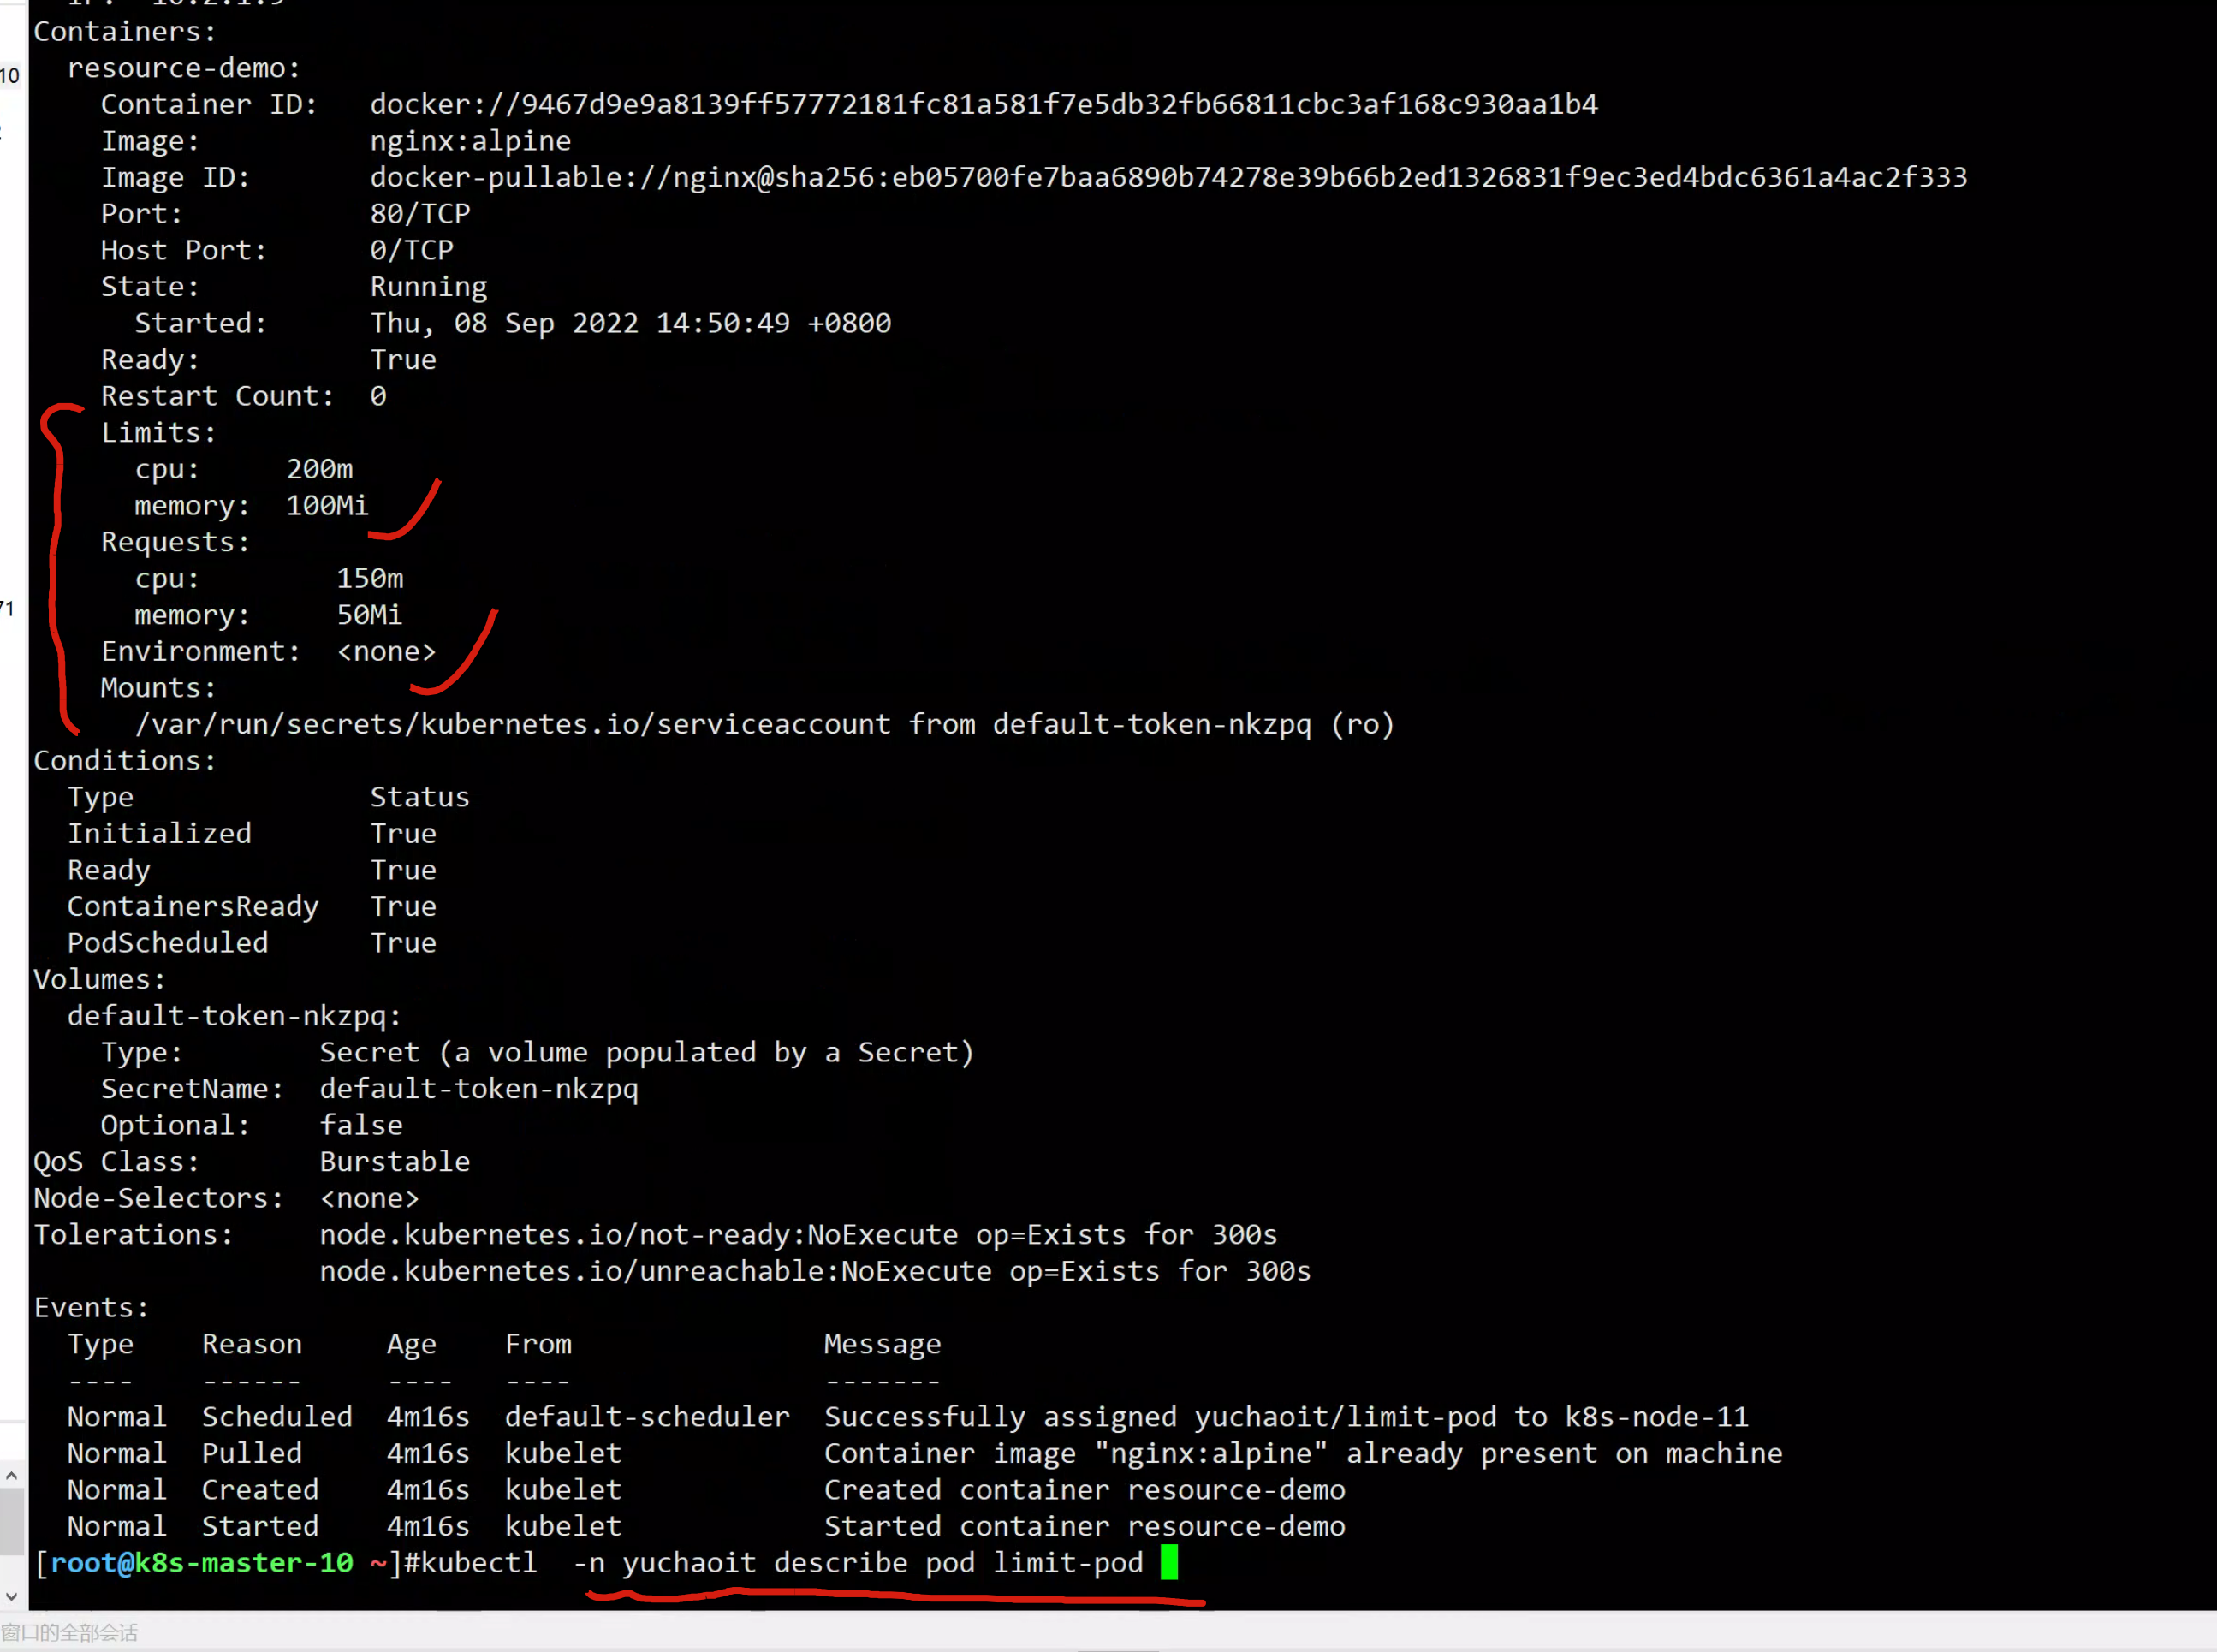The width and height of the screenshot is (2217, 1652).
Task: Click the scroll down arrow in left panel
Action: pyautogui.click(x=11, y=1596)
